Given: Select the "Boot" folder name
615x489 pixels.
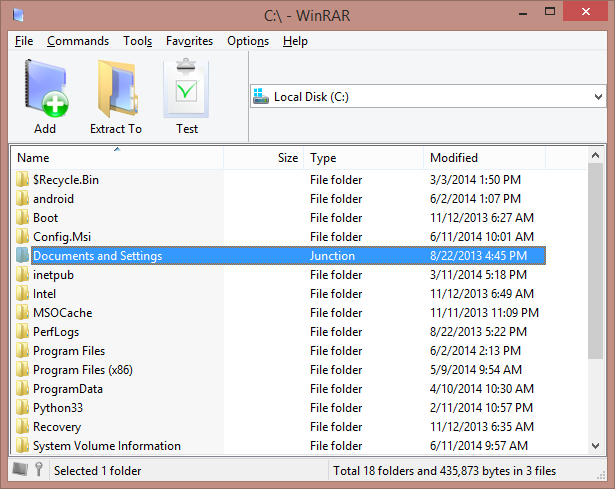Looking at the screenshot, I should (45, 218).
